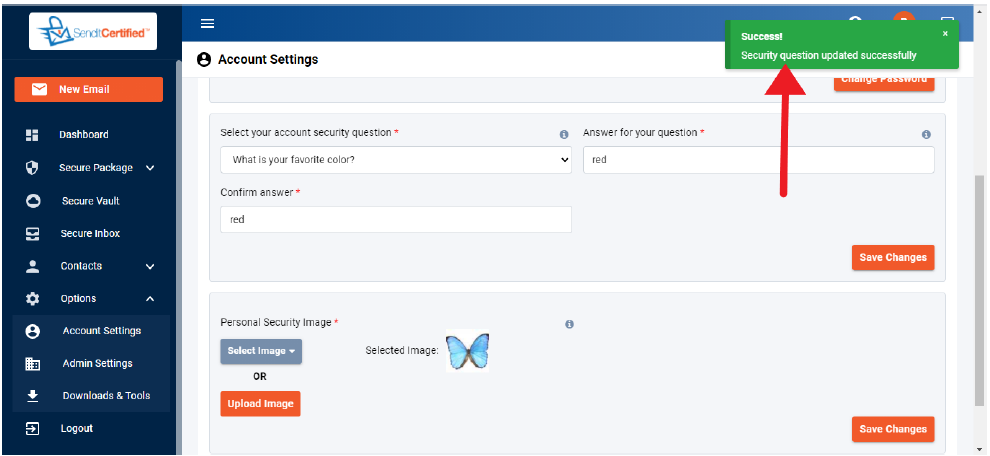The width and height of the screenshot is (990, 456).
Task: Click the Dashboard grid icon
Action: [32, 135]
